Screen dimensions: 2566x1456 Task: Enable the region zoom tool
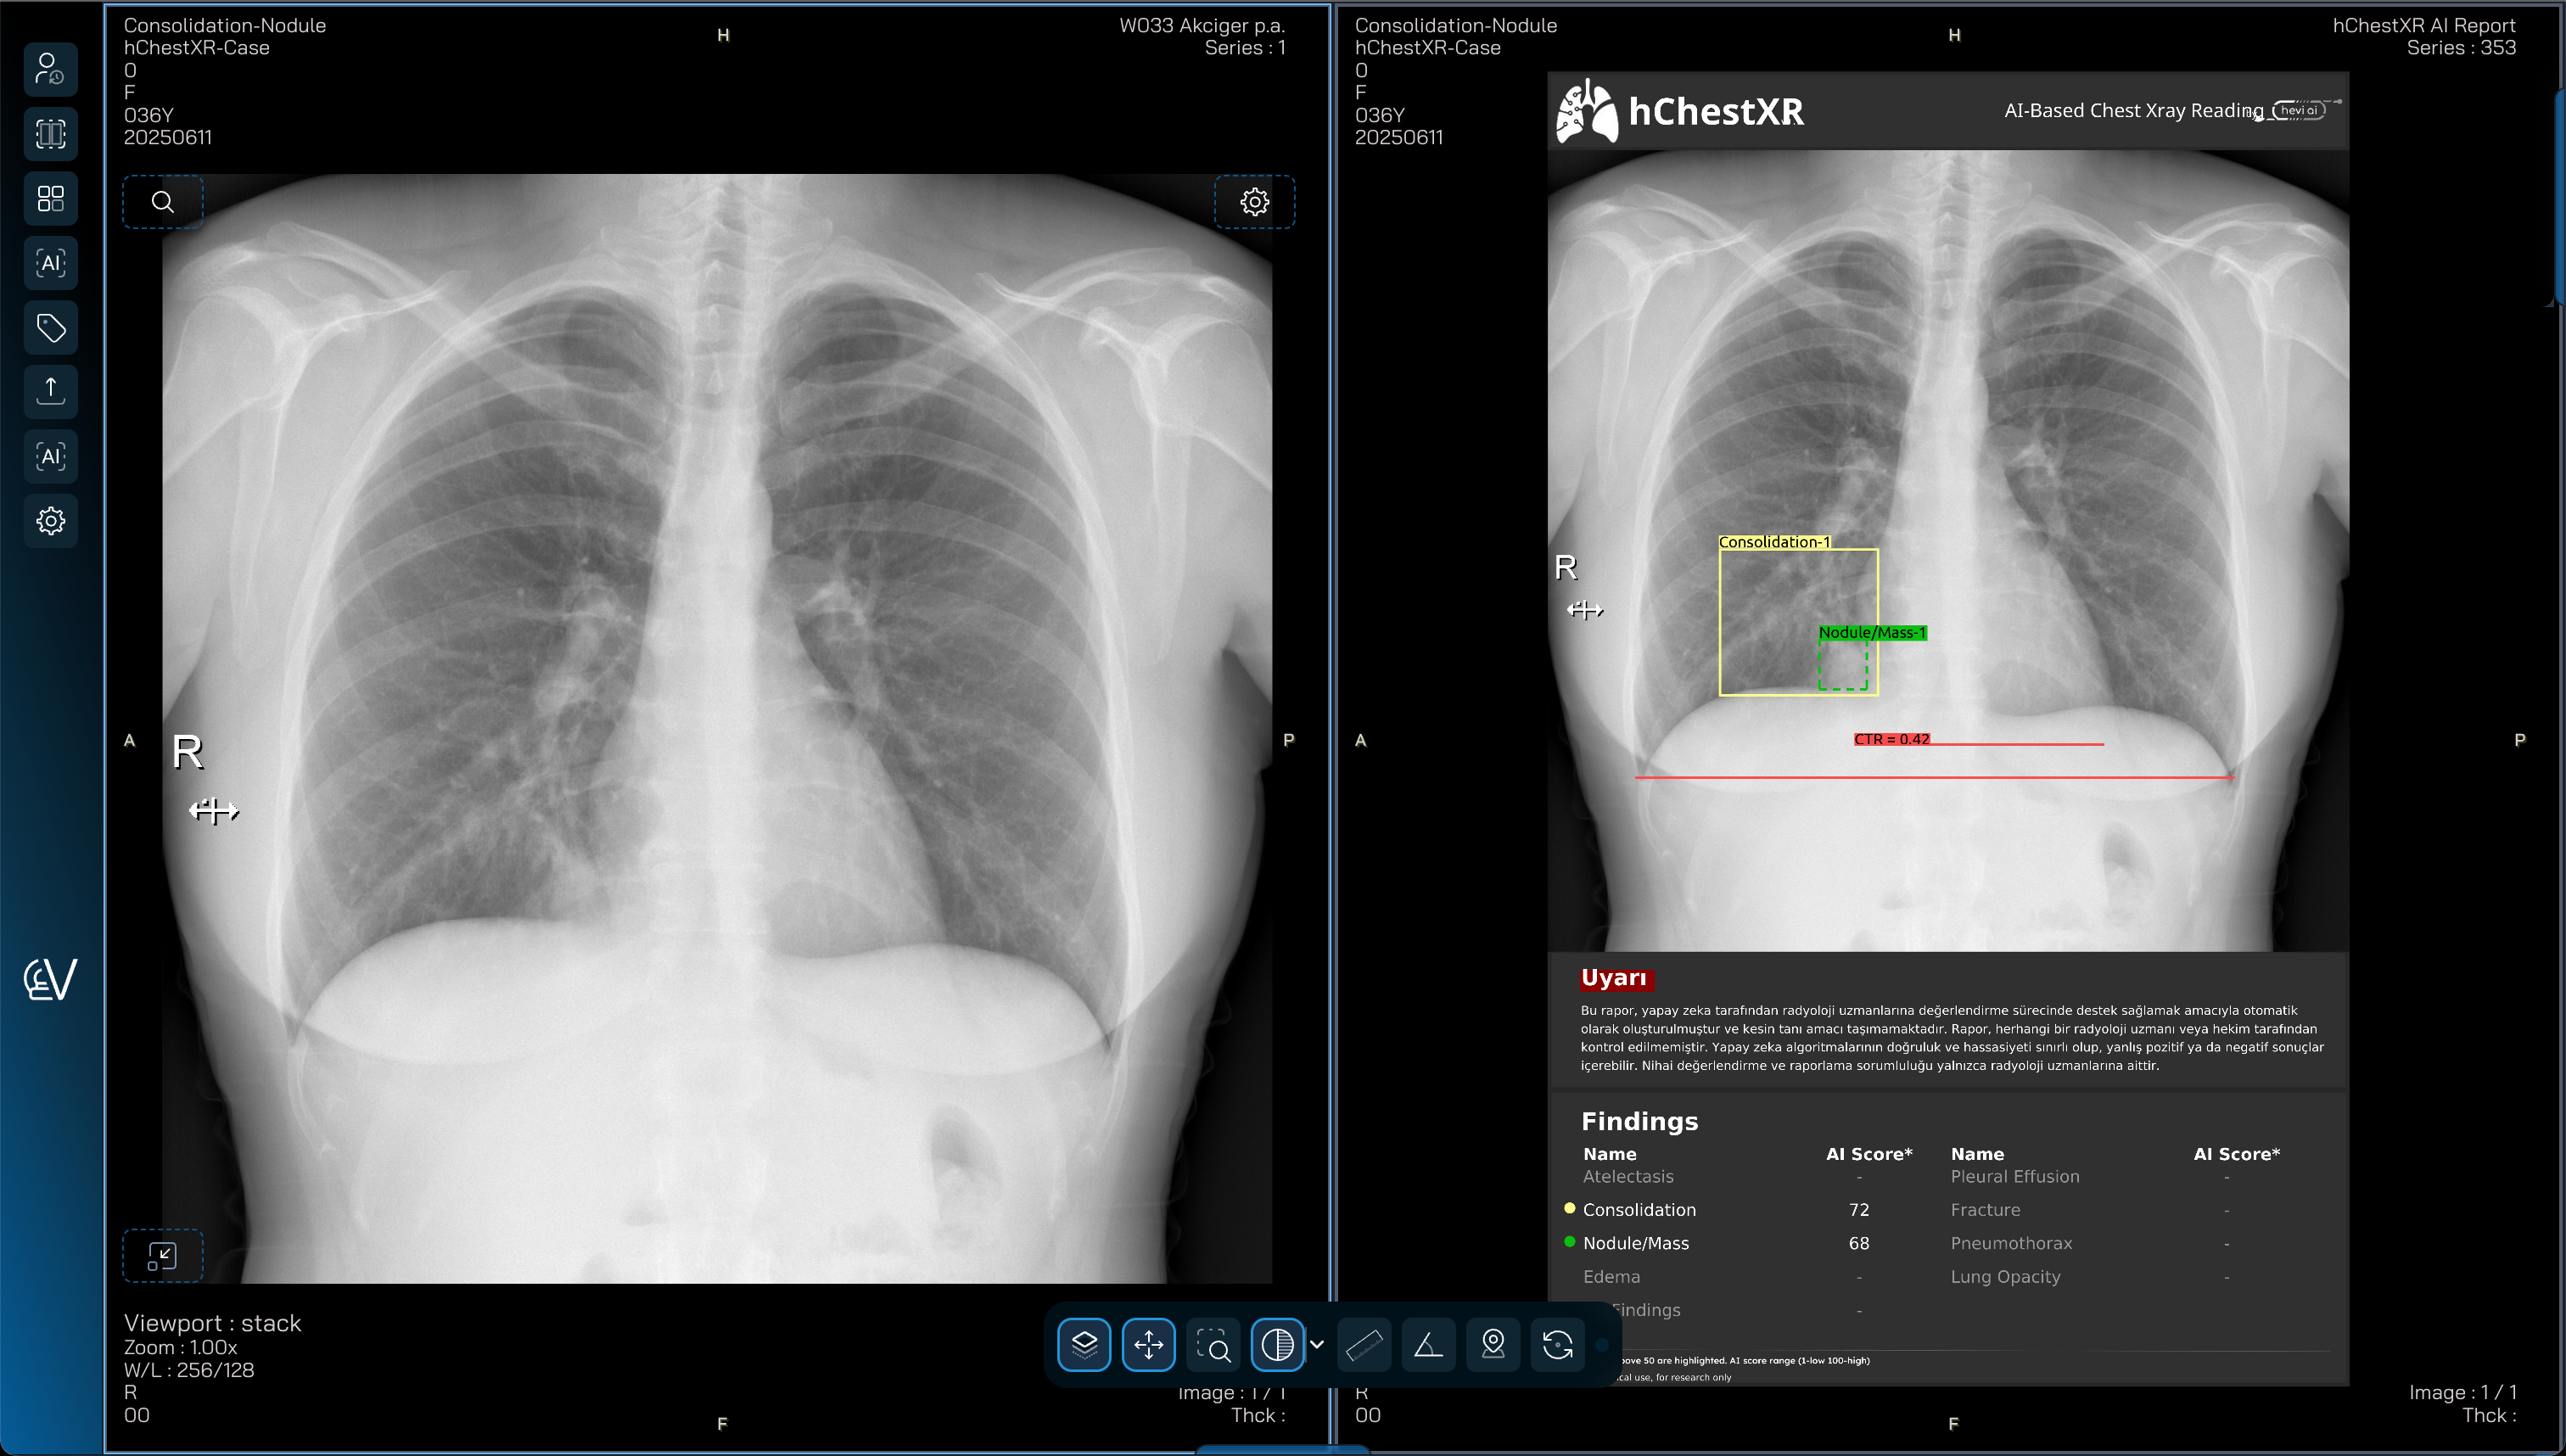pos(1213,1345)
